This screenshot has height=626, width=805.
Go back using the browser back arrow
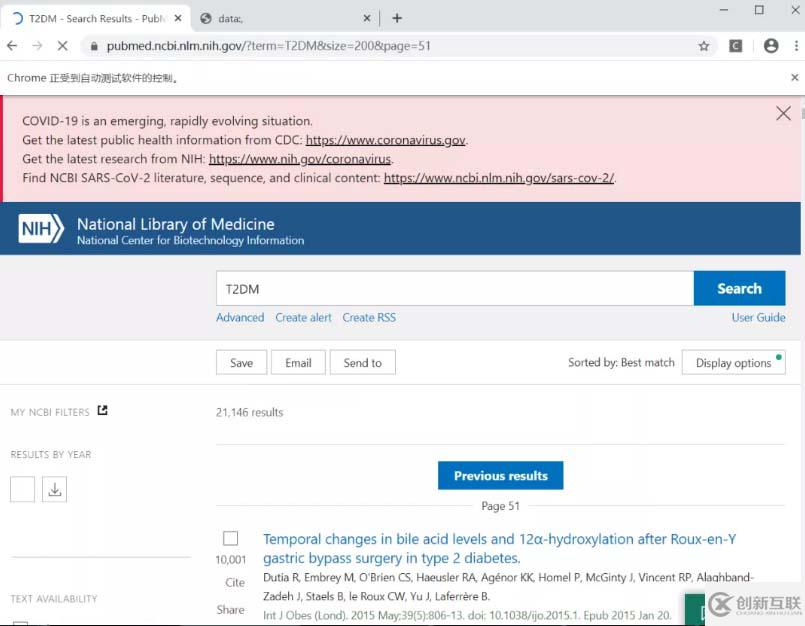click(11, 45)
